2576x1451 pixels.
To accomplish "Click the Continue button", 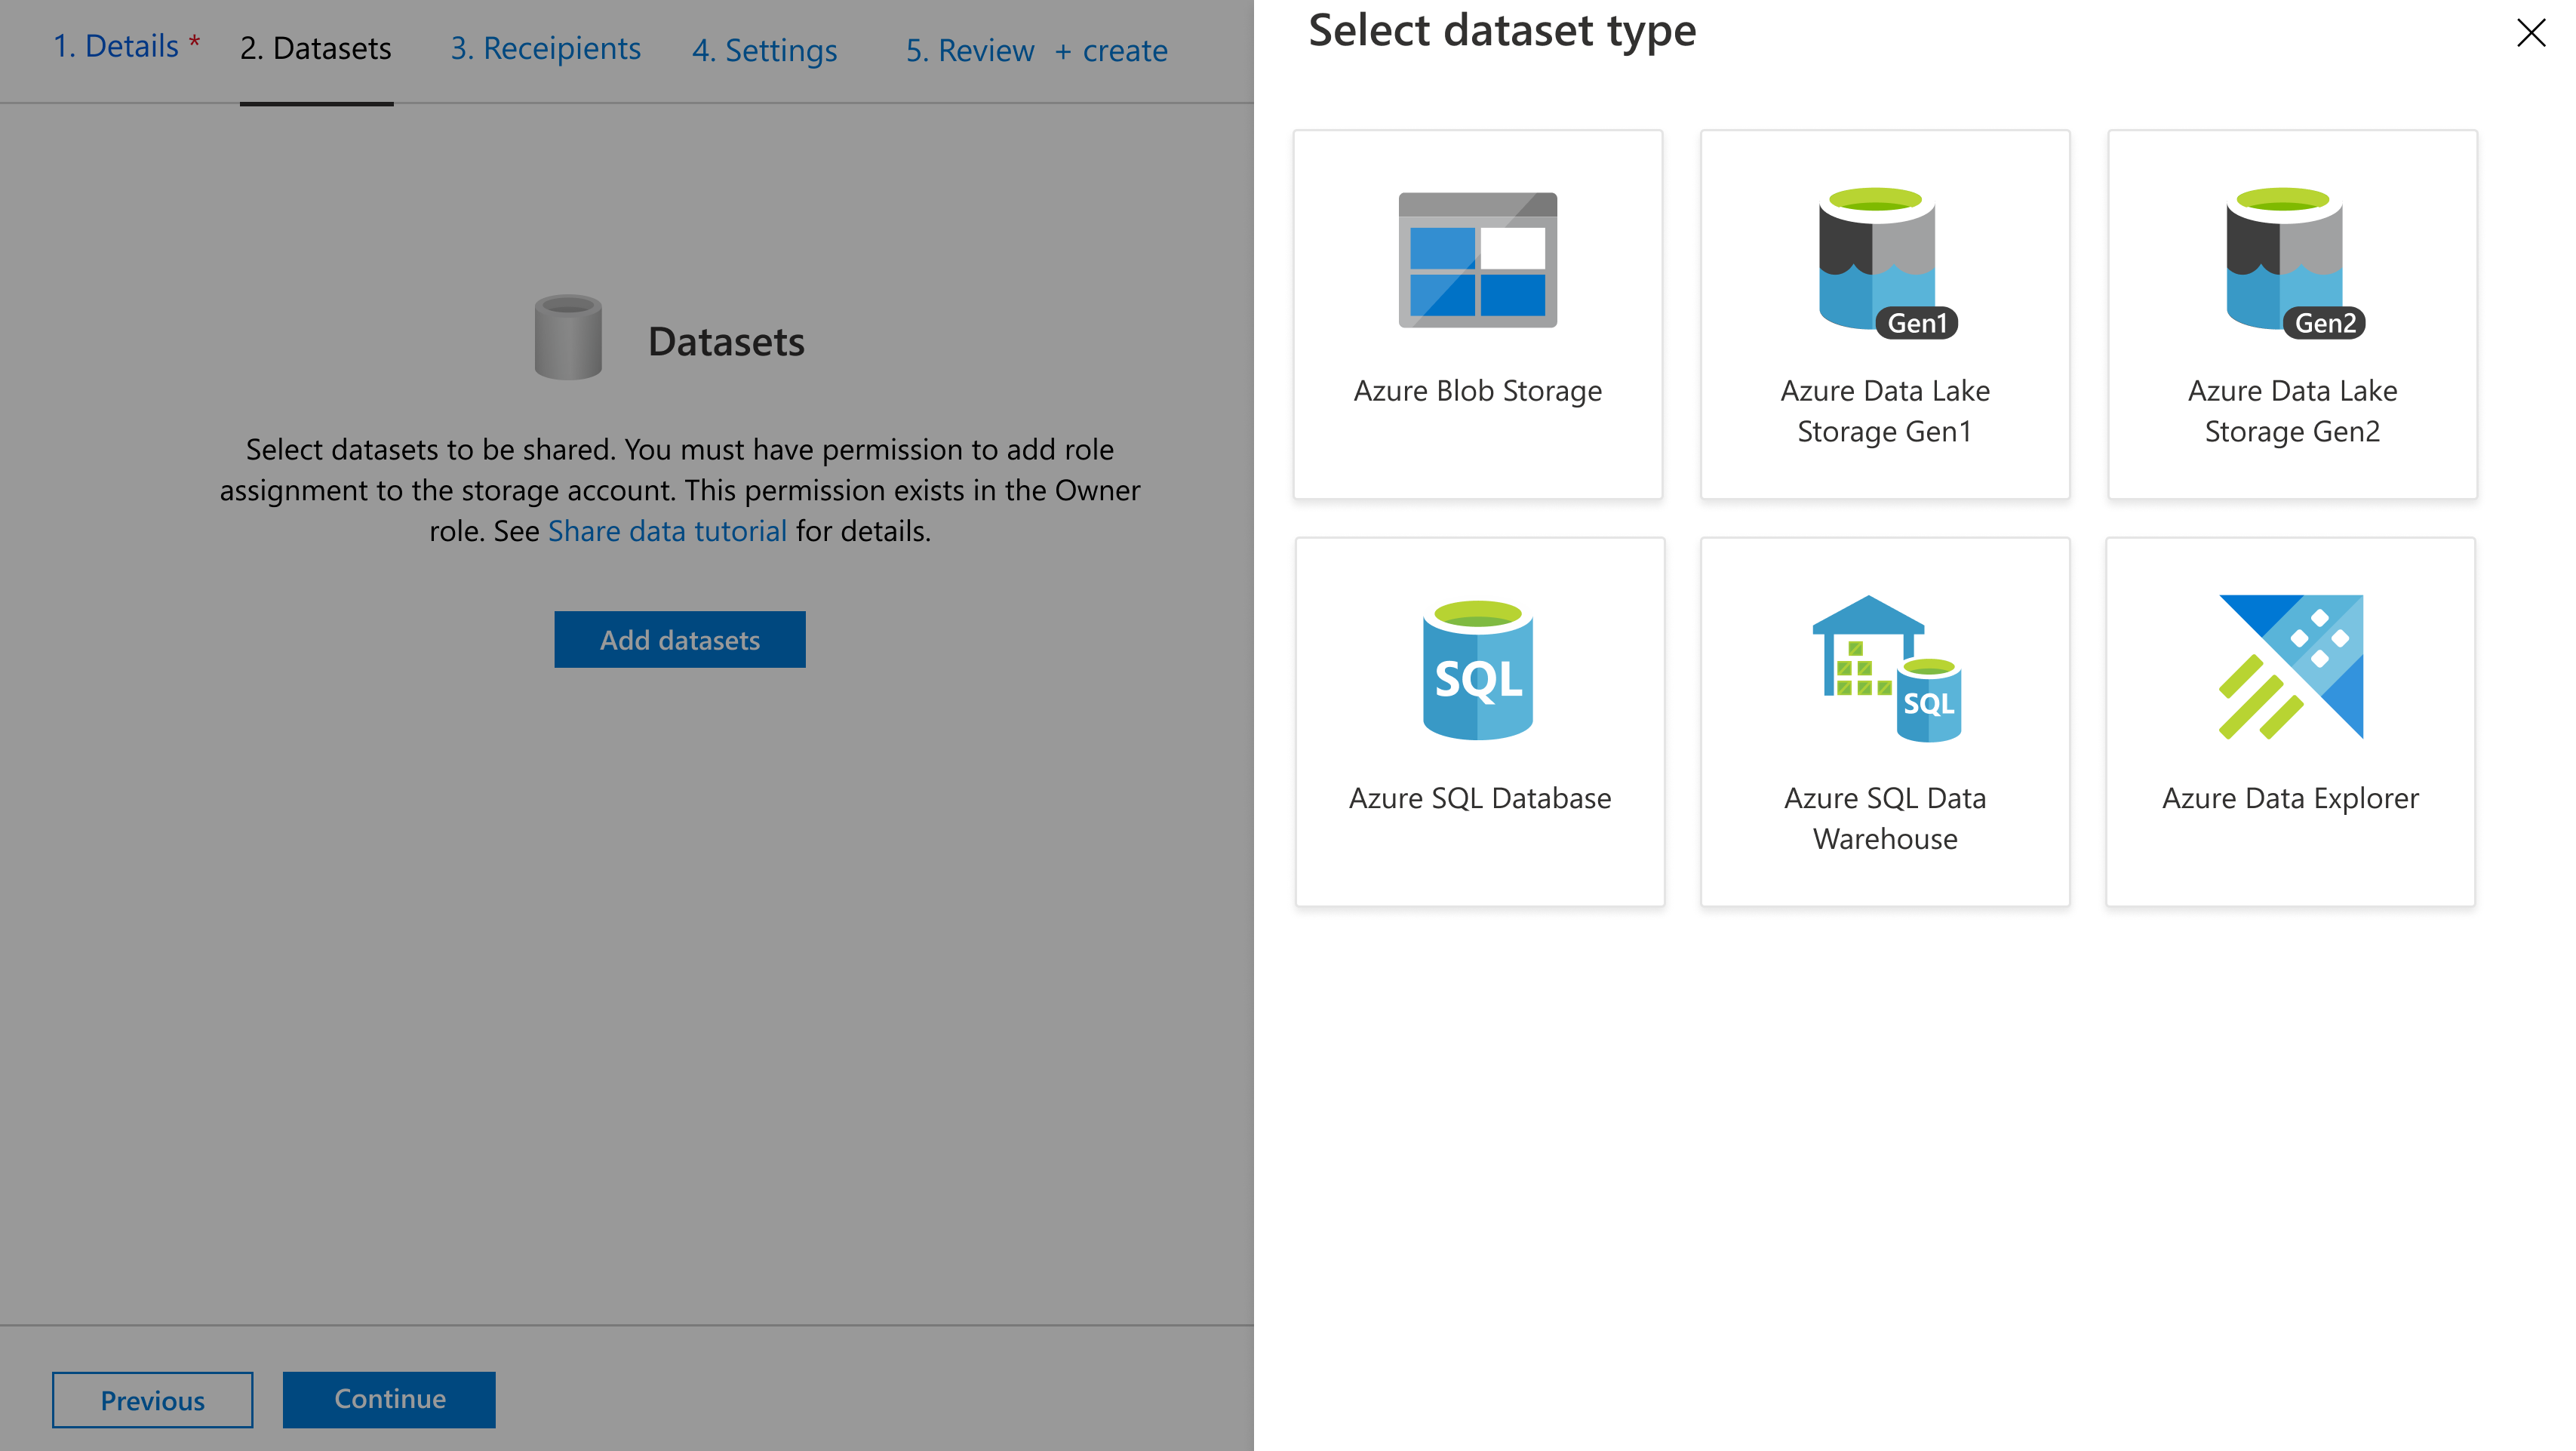I will (389, 1399).
